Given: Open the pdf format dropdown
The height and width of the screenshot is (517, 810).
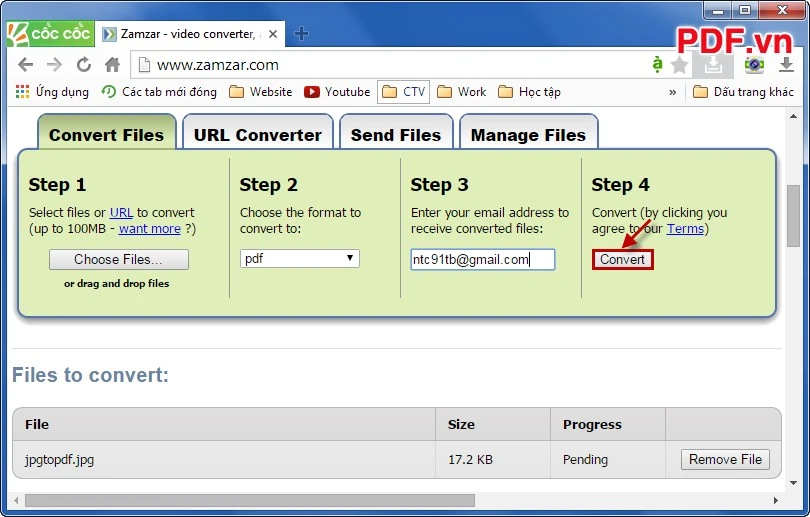Looking at the screenshot, I should [300, 258].
